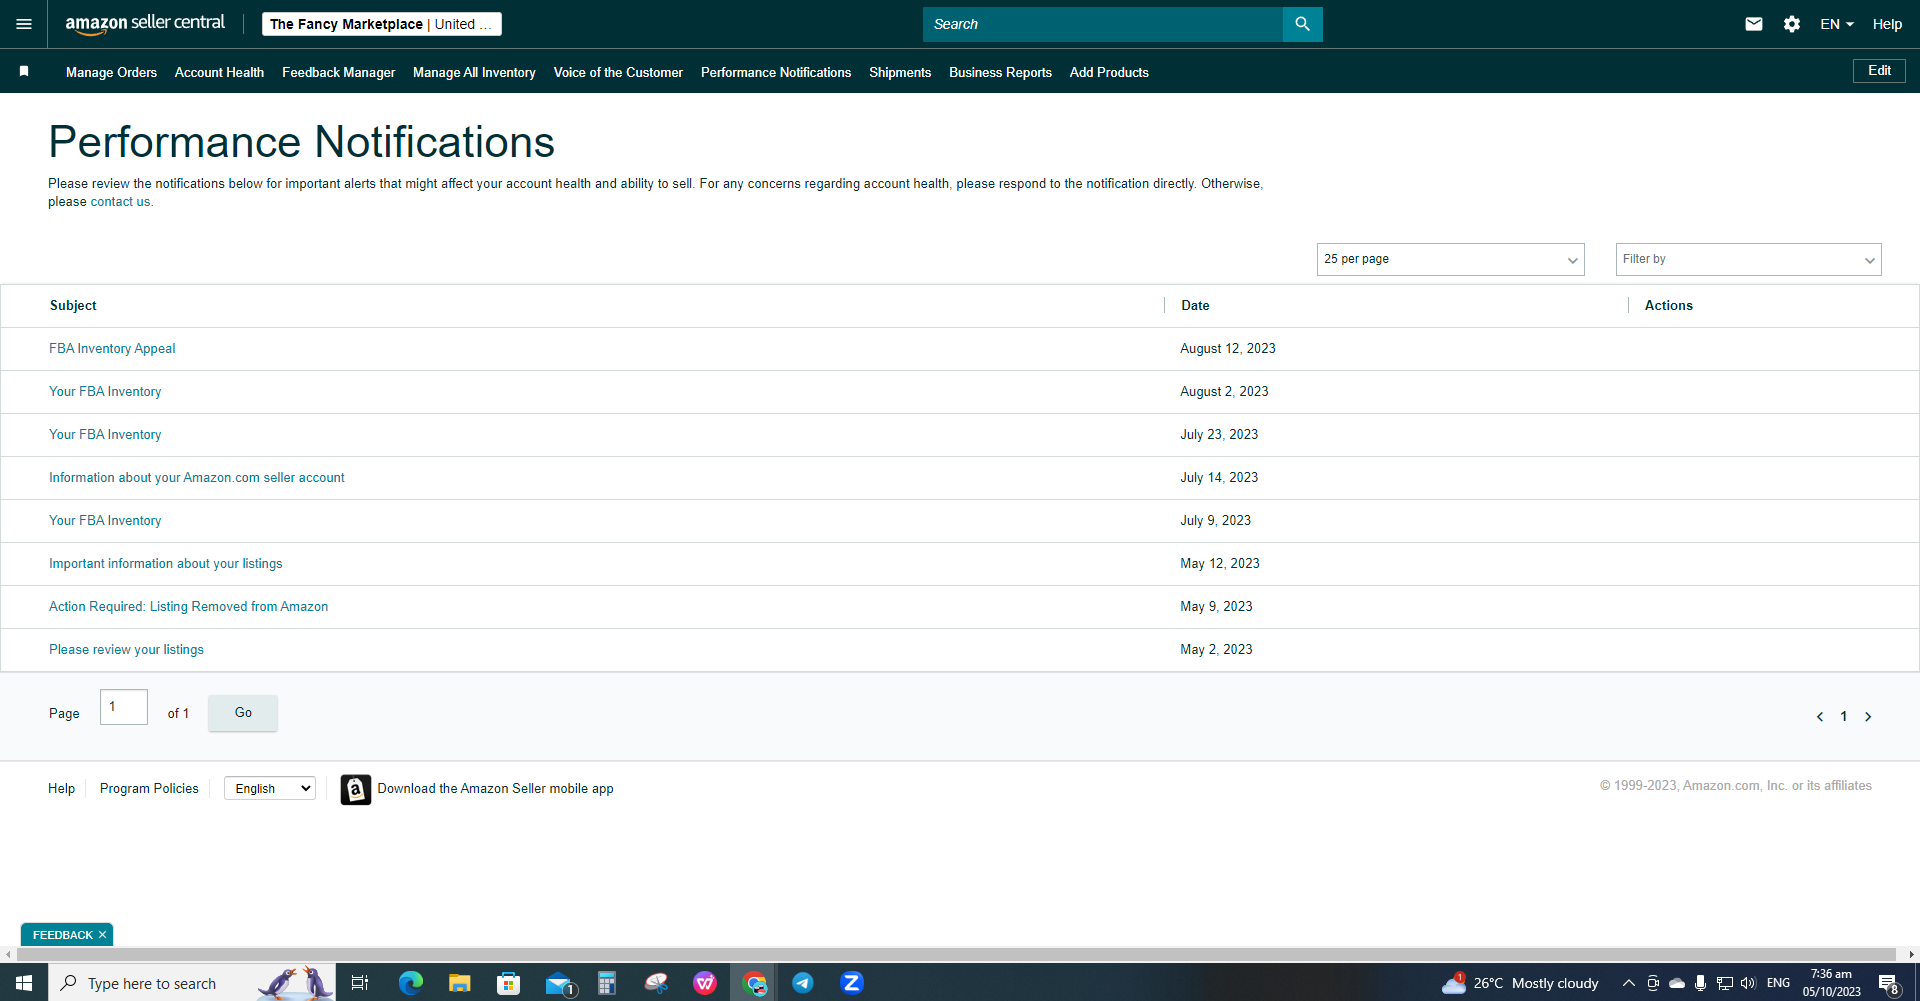The image size is (1920, 1001).
Task: Go to previous page with left chevron
Action: pyautogui.click(x=1820, y=716)
